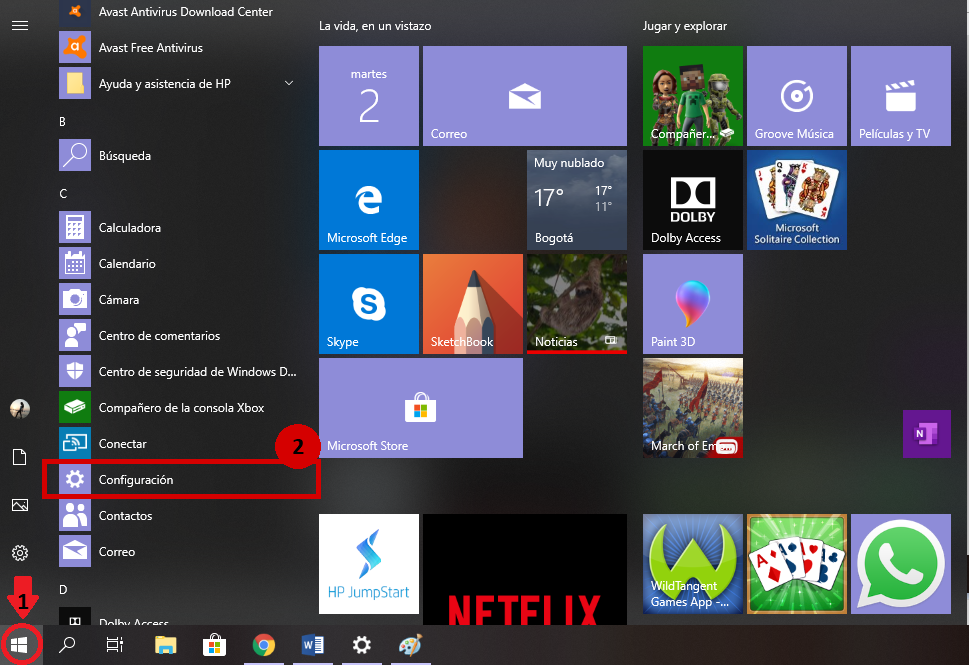Open the Contactos app
Screen dimensions: 969x665
[x=179, y=515]
